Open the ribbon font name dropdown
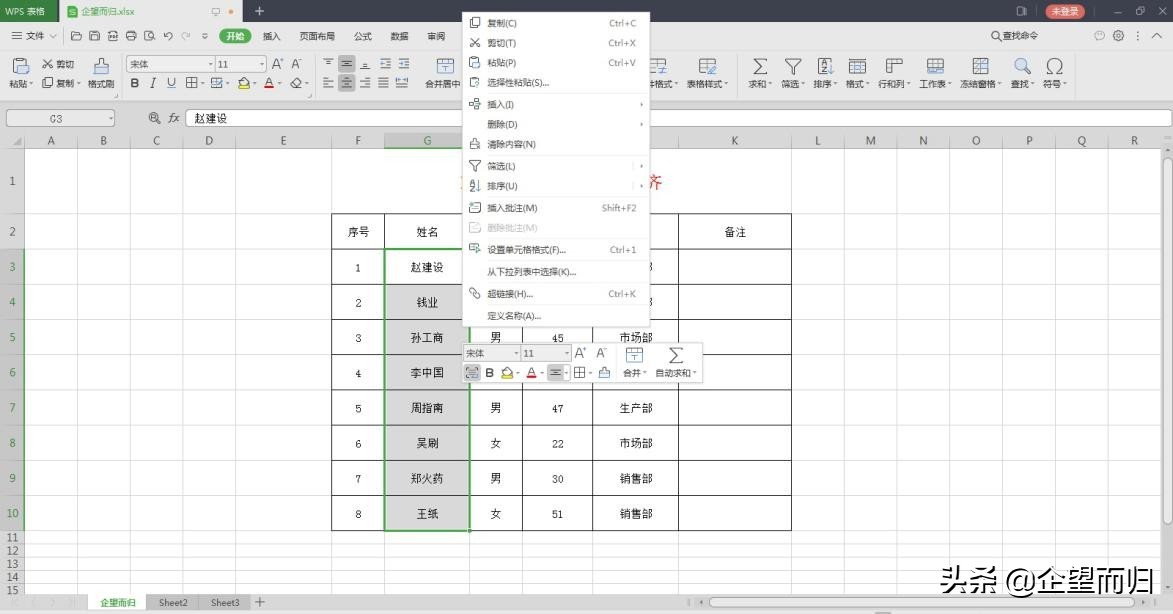Viewport: 1173px width, 614px height. [211, 64]
